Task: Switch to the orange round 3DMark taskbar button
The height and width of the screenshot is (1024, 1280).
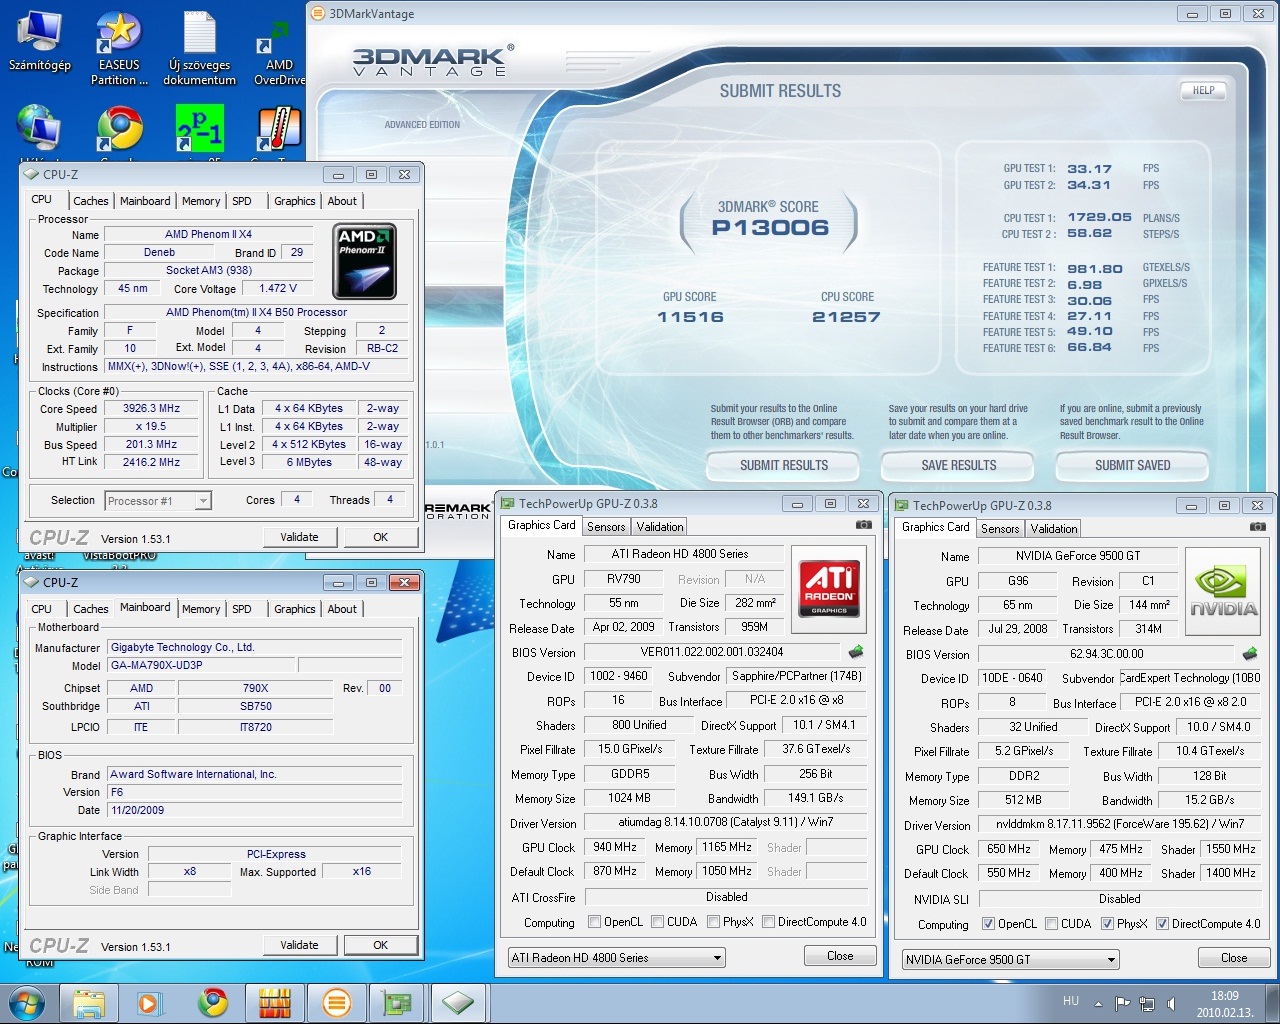Action: [x=337, y=1002]
